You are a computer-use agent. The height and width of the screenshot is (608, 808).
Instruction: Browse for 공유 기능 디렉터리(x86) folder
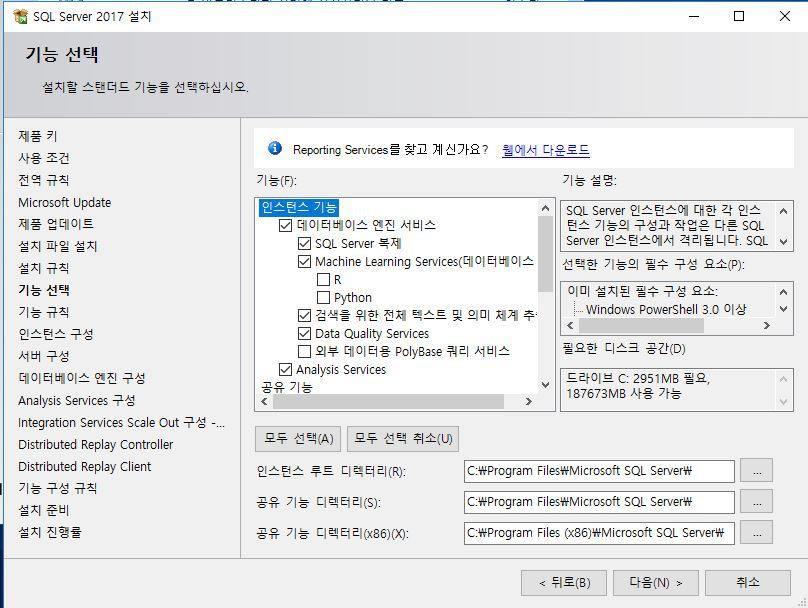(x=756, y=532)
